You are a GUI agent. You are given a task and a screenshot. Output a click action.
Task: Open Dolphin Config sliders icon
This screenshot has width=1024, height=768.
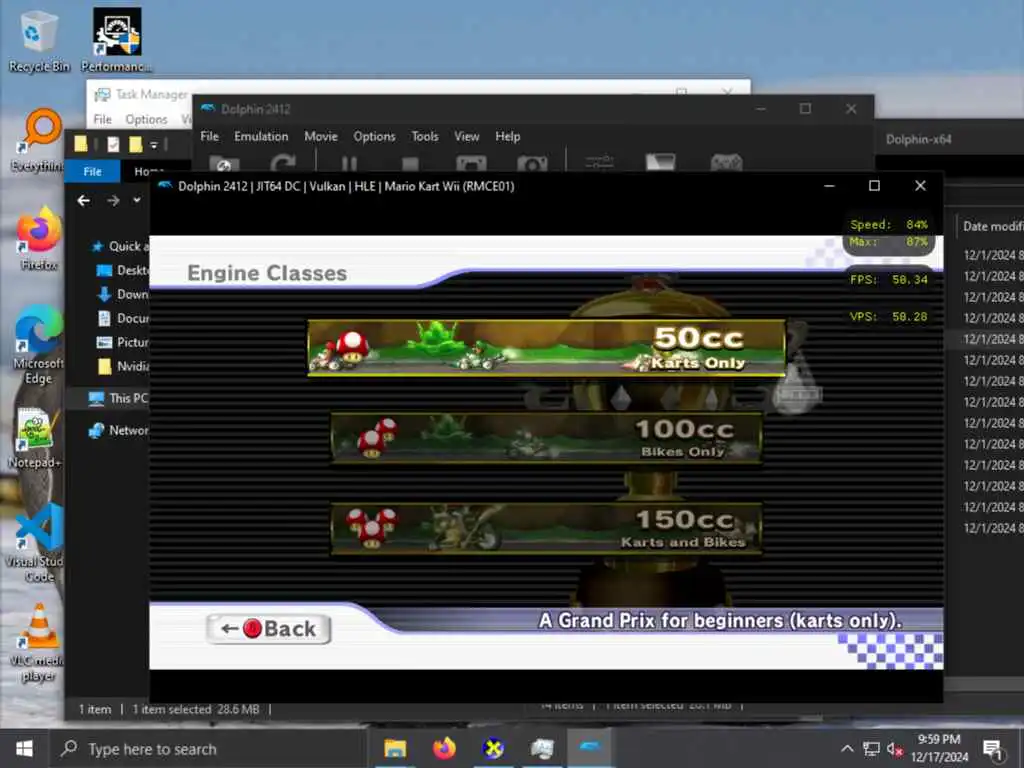click(x=599, y=163)
